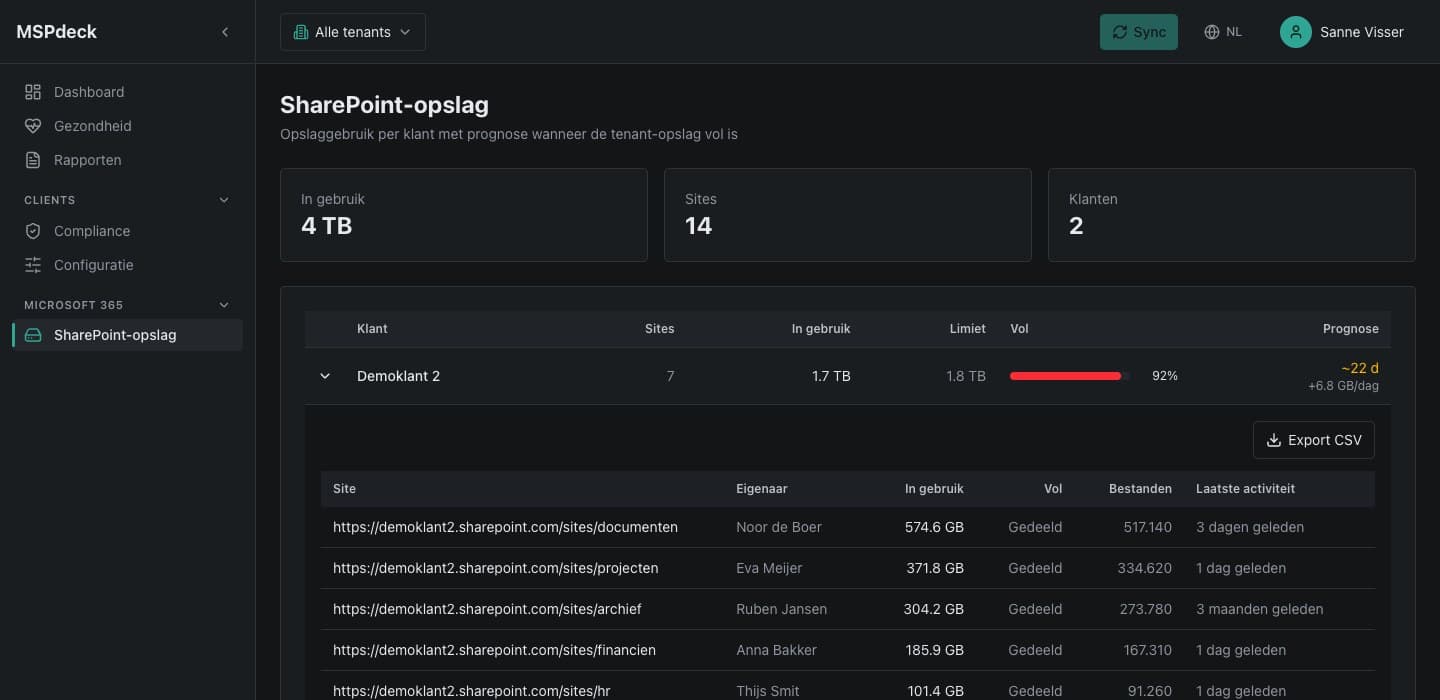This screenshot has width=1440, height=700.
Task: Click the Gezondheid heart icon
Action: click(x=33, y=126)
